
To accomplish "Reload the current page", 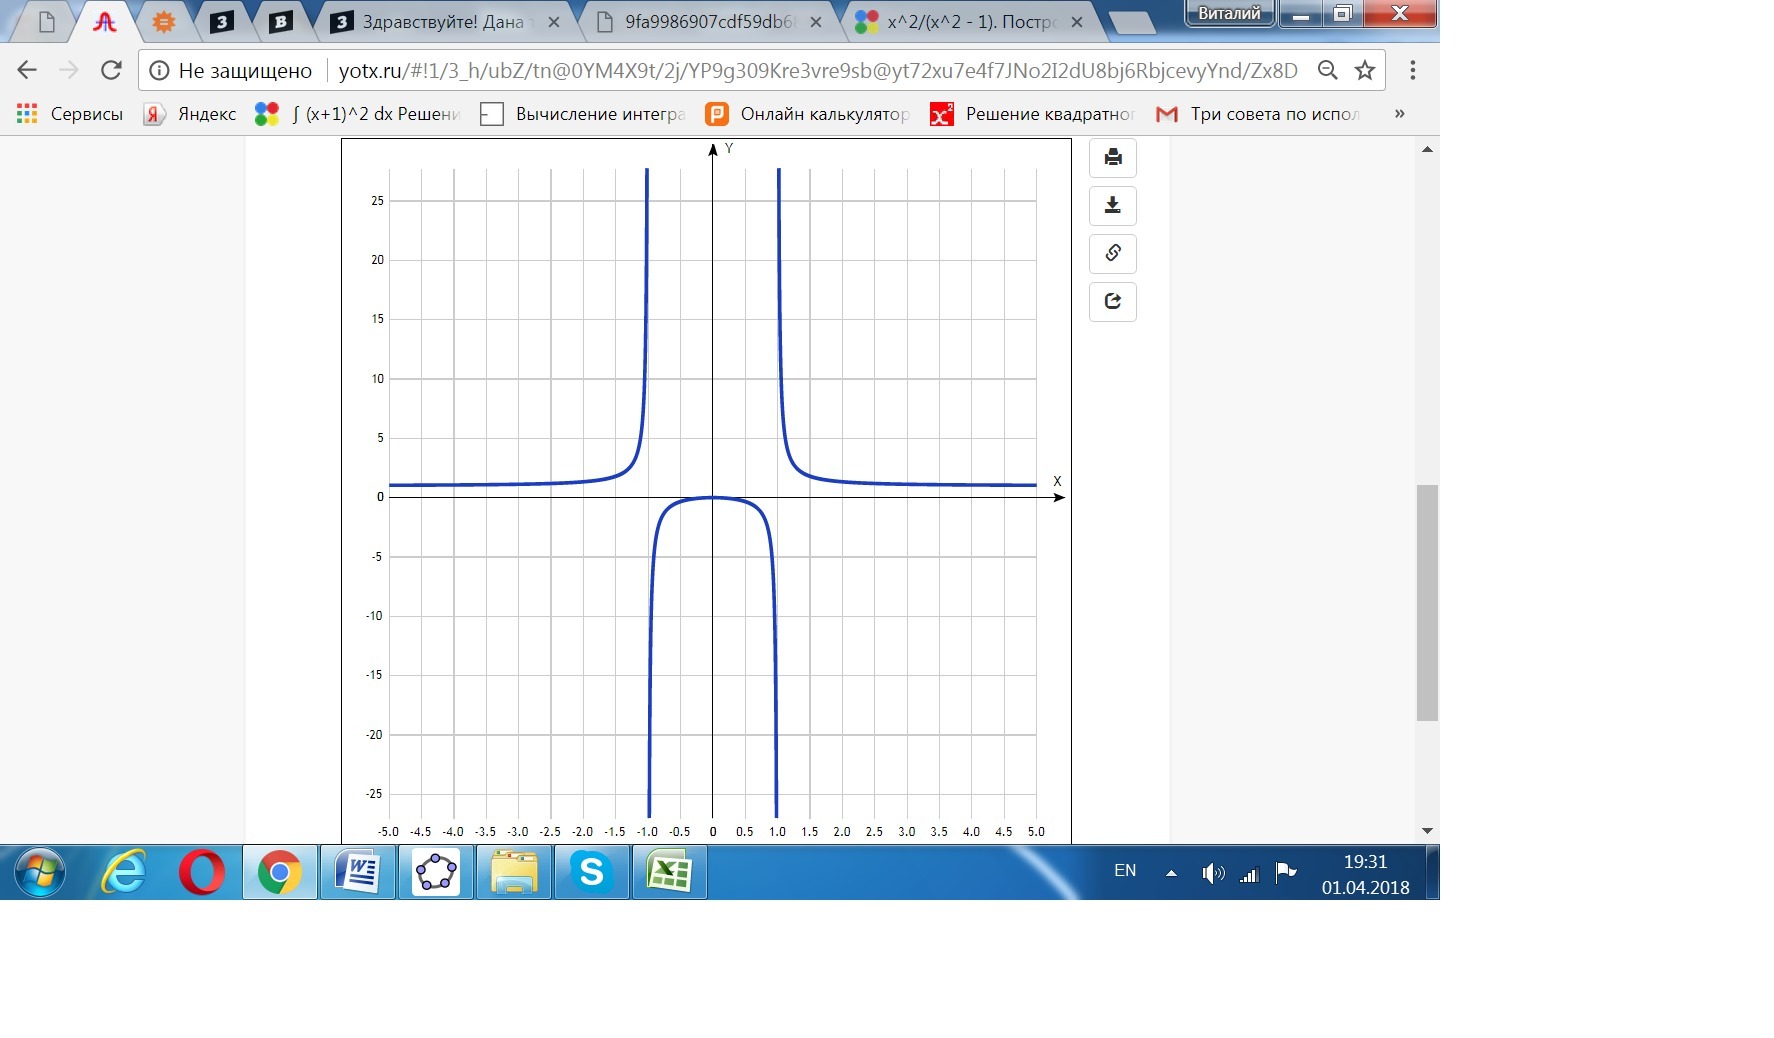I will 111,70.
